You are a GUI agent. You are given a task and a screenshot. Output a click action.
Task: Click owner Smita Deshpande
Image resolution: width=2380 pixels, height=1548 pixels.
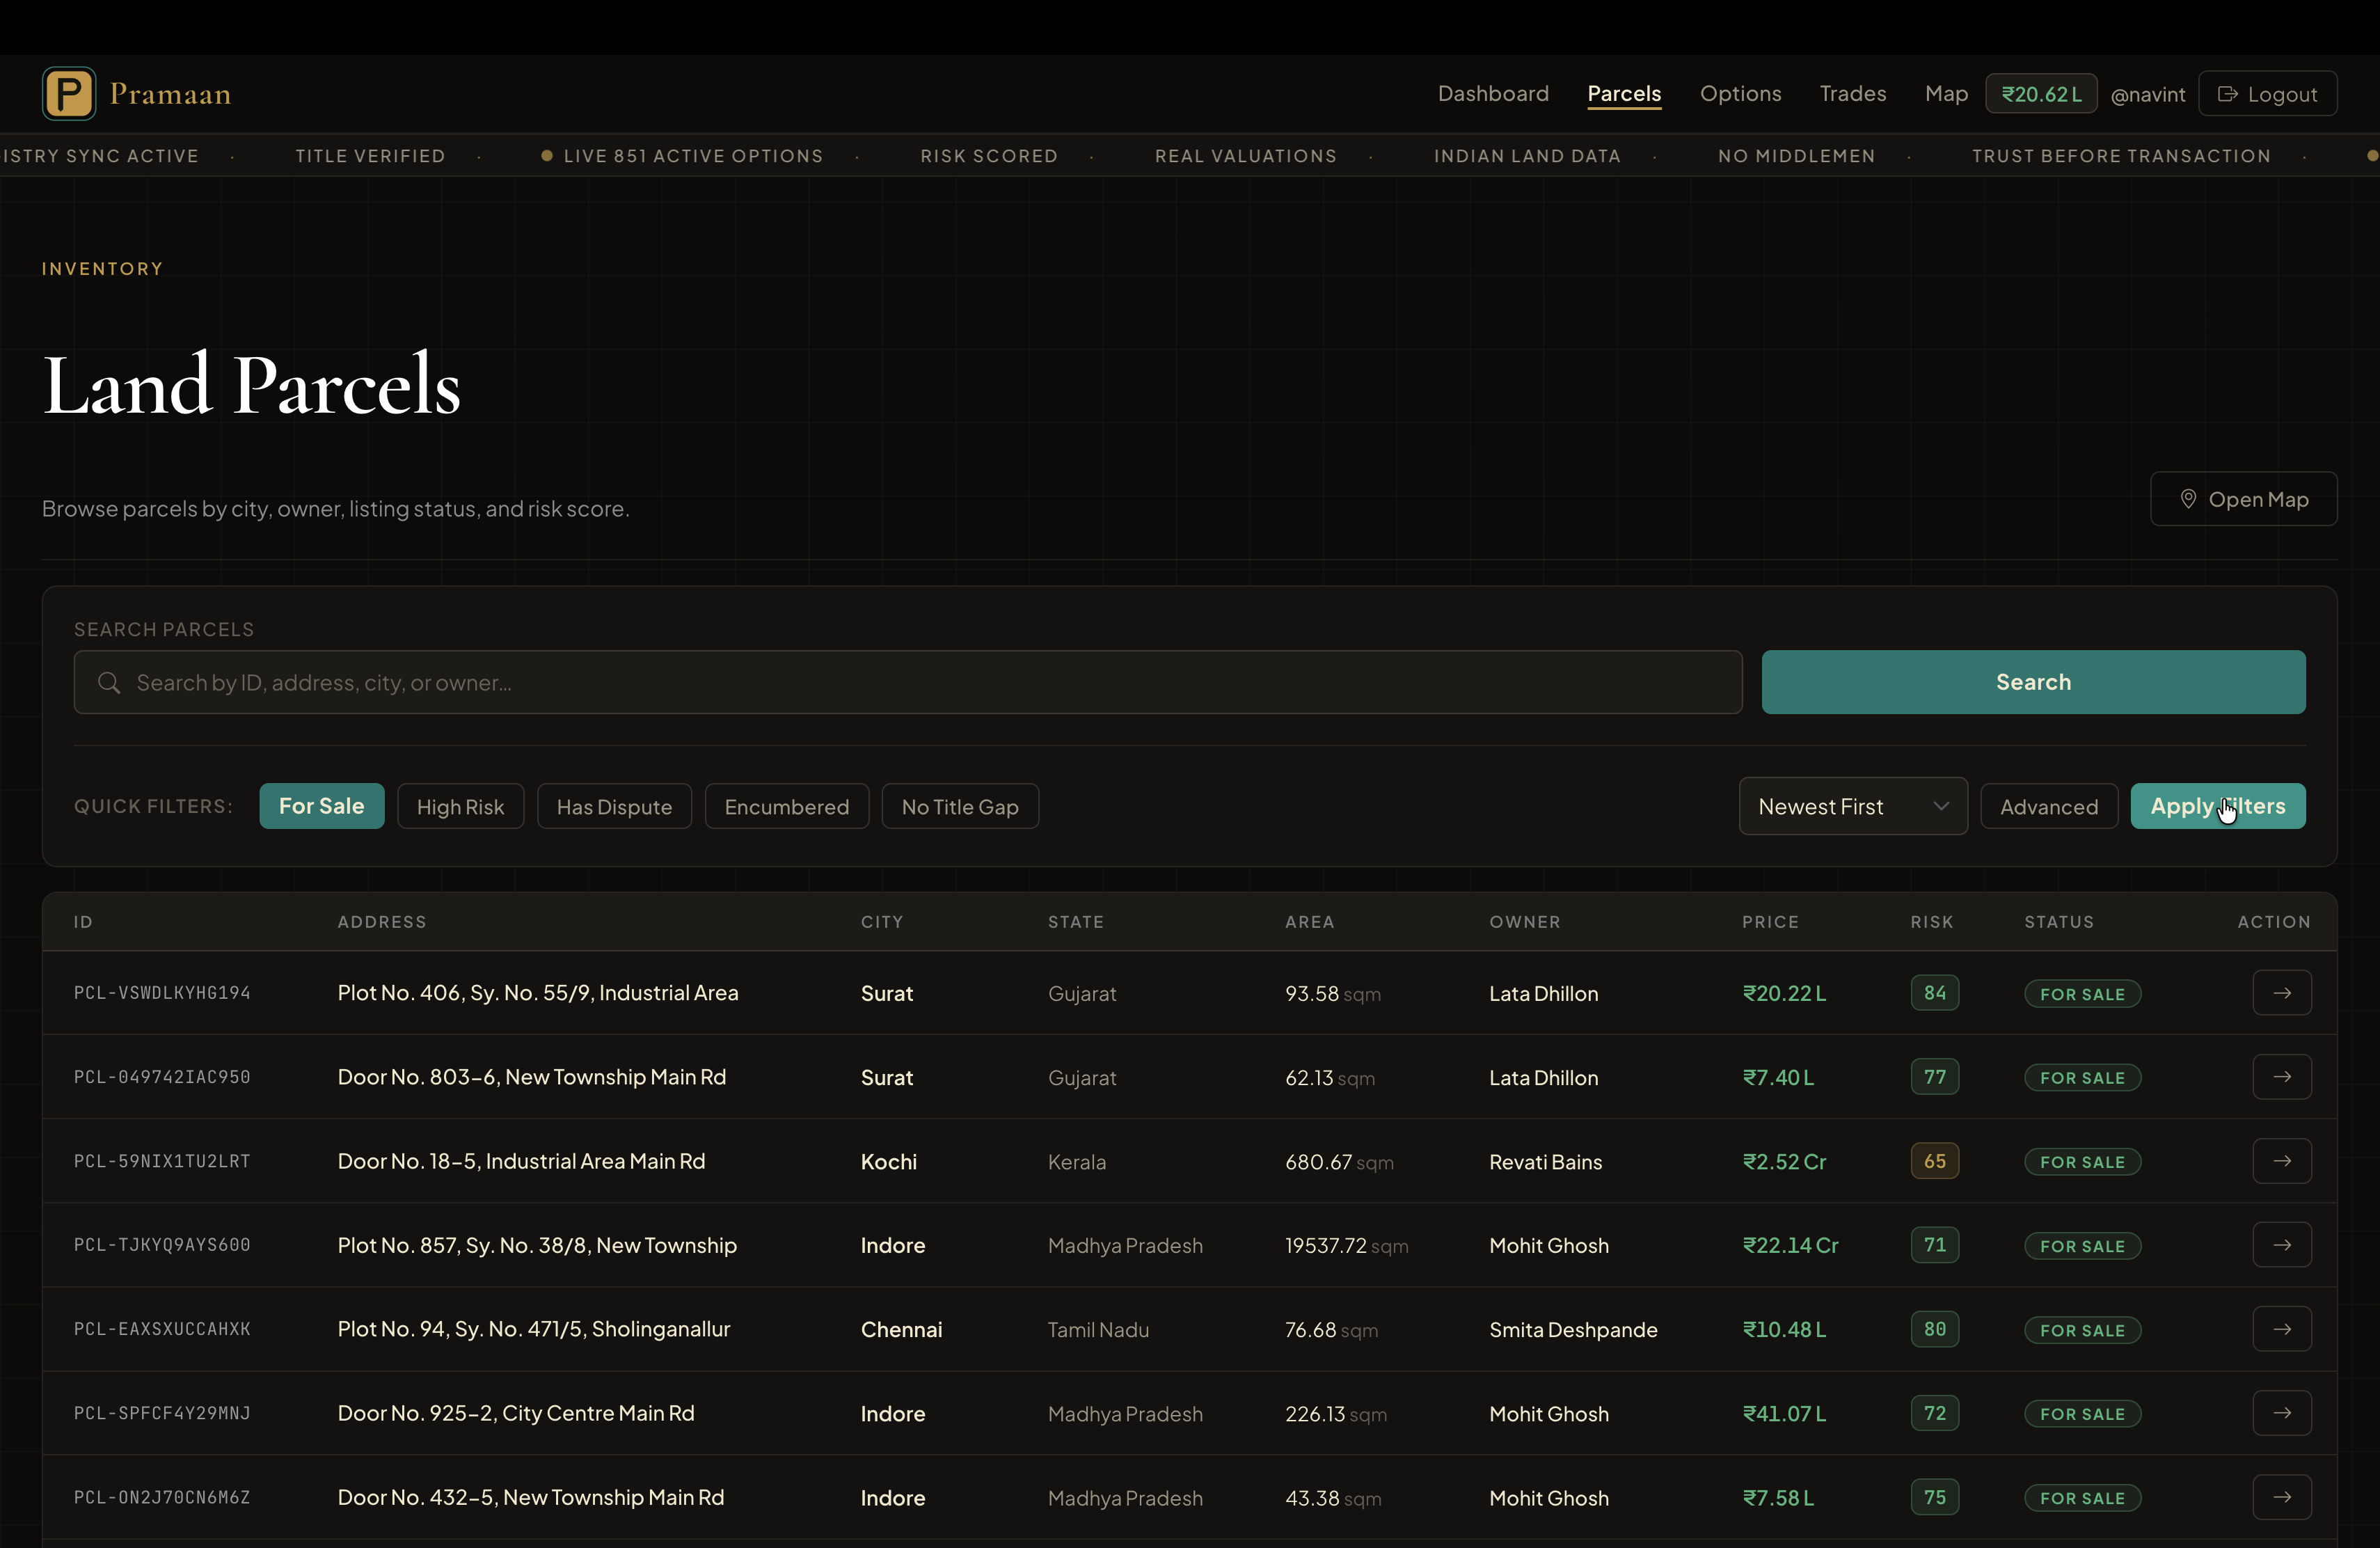(1573, 1330)
